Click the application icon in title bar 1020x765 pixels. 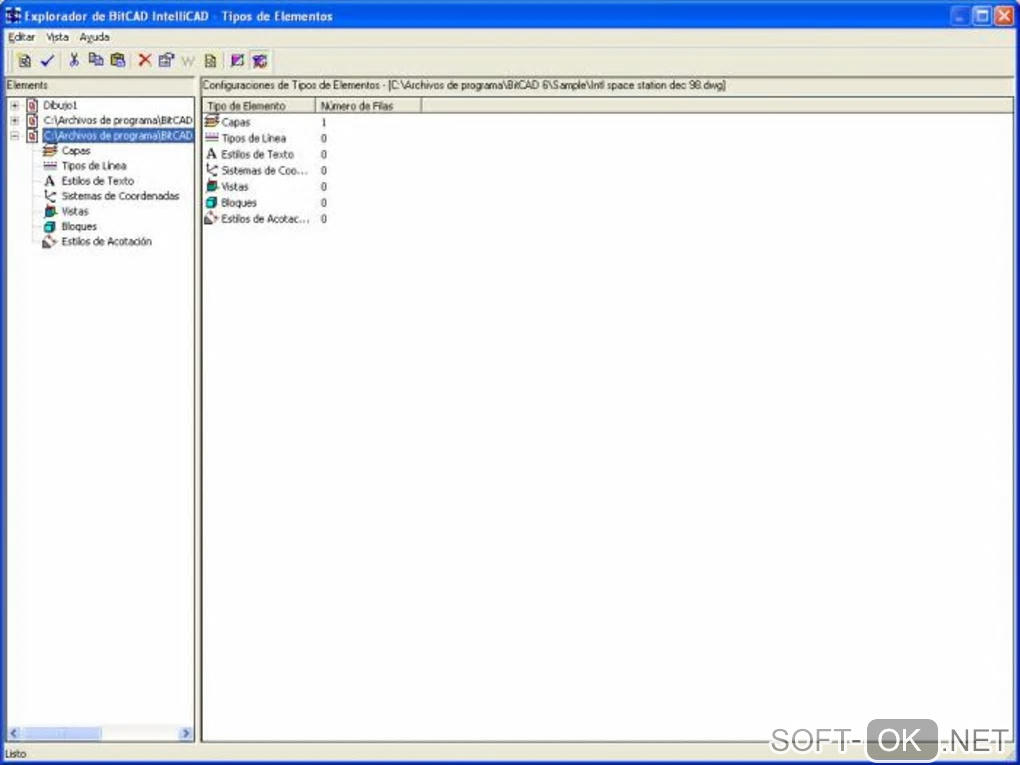[12, 16]
